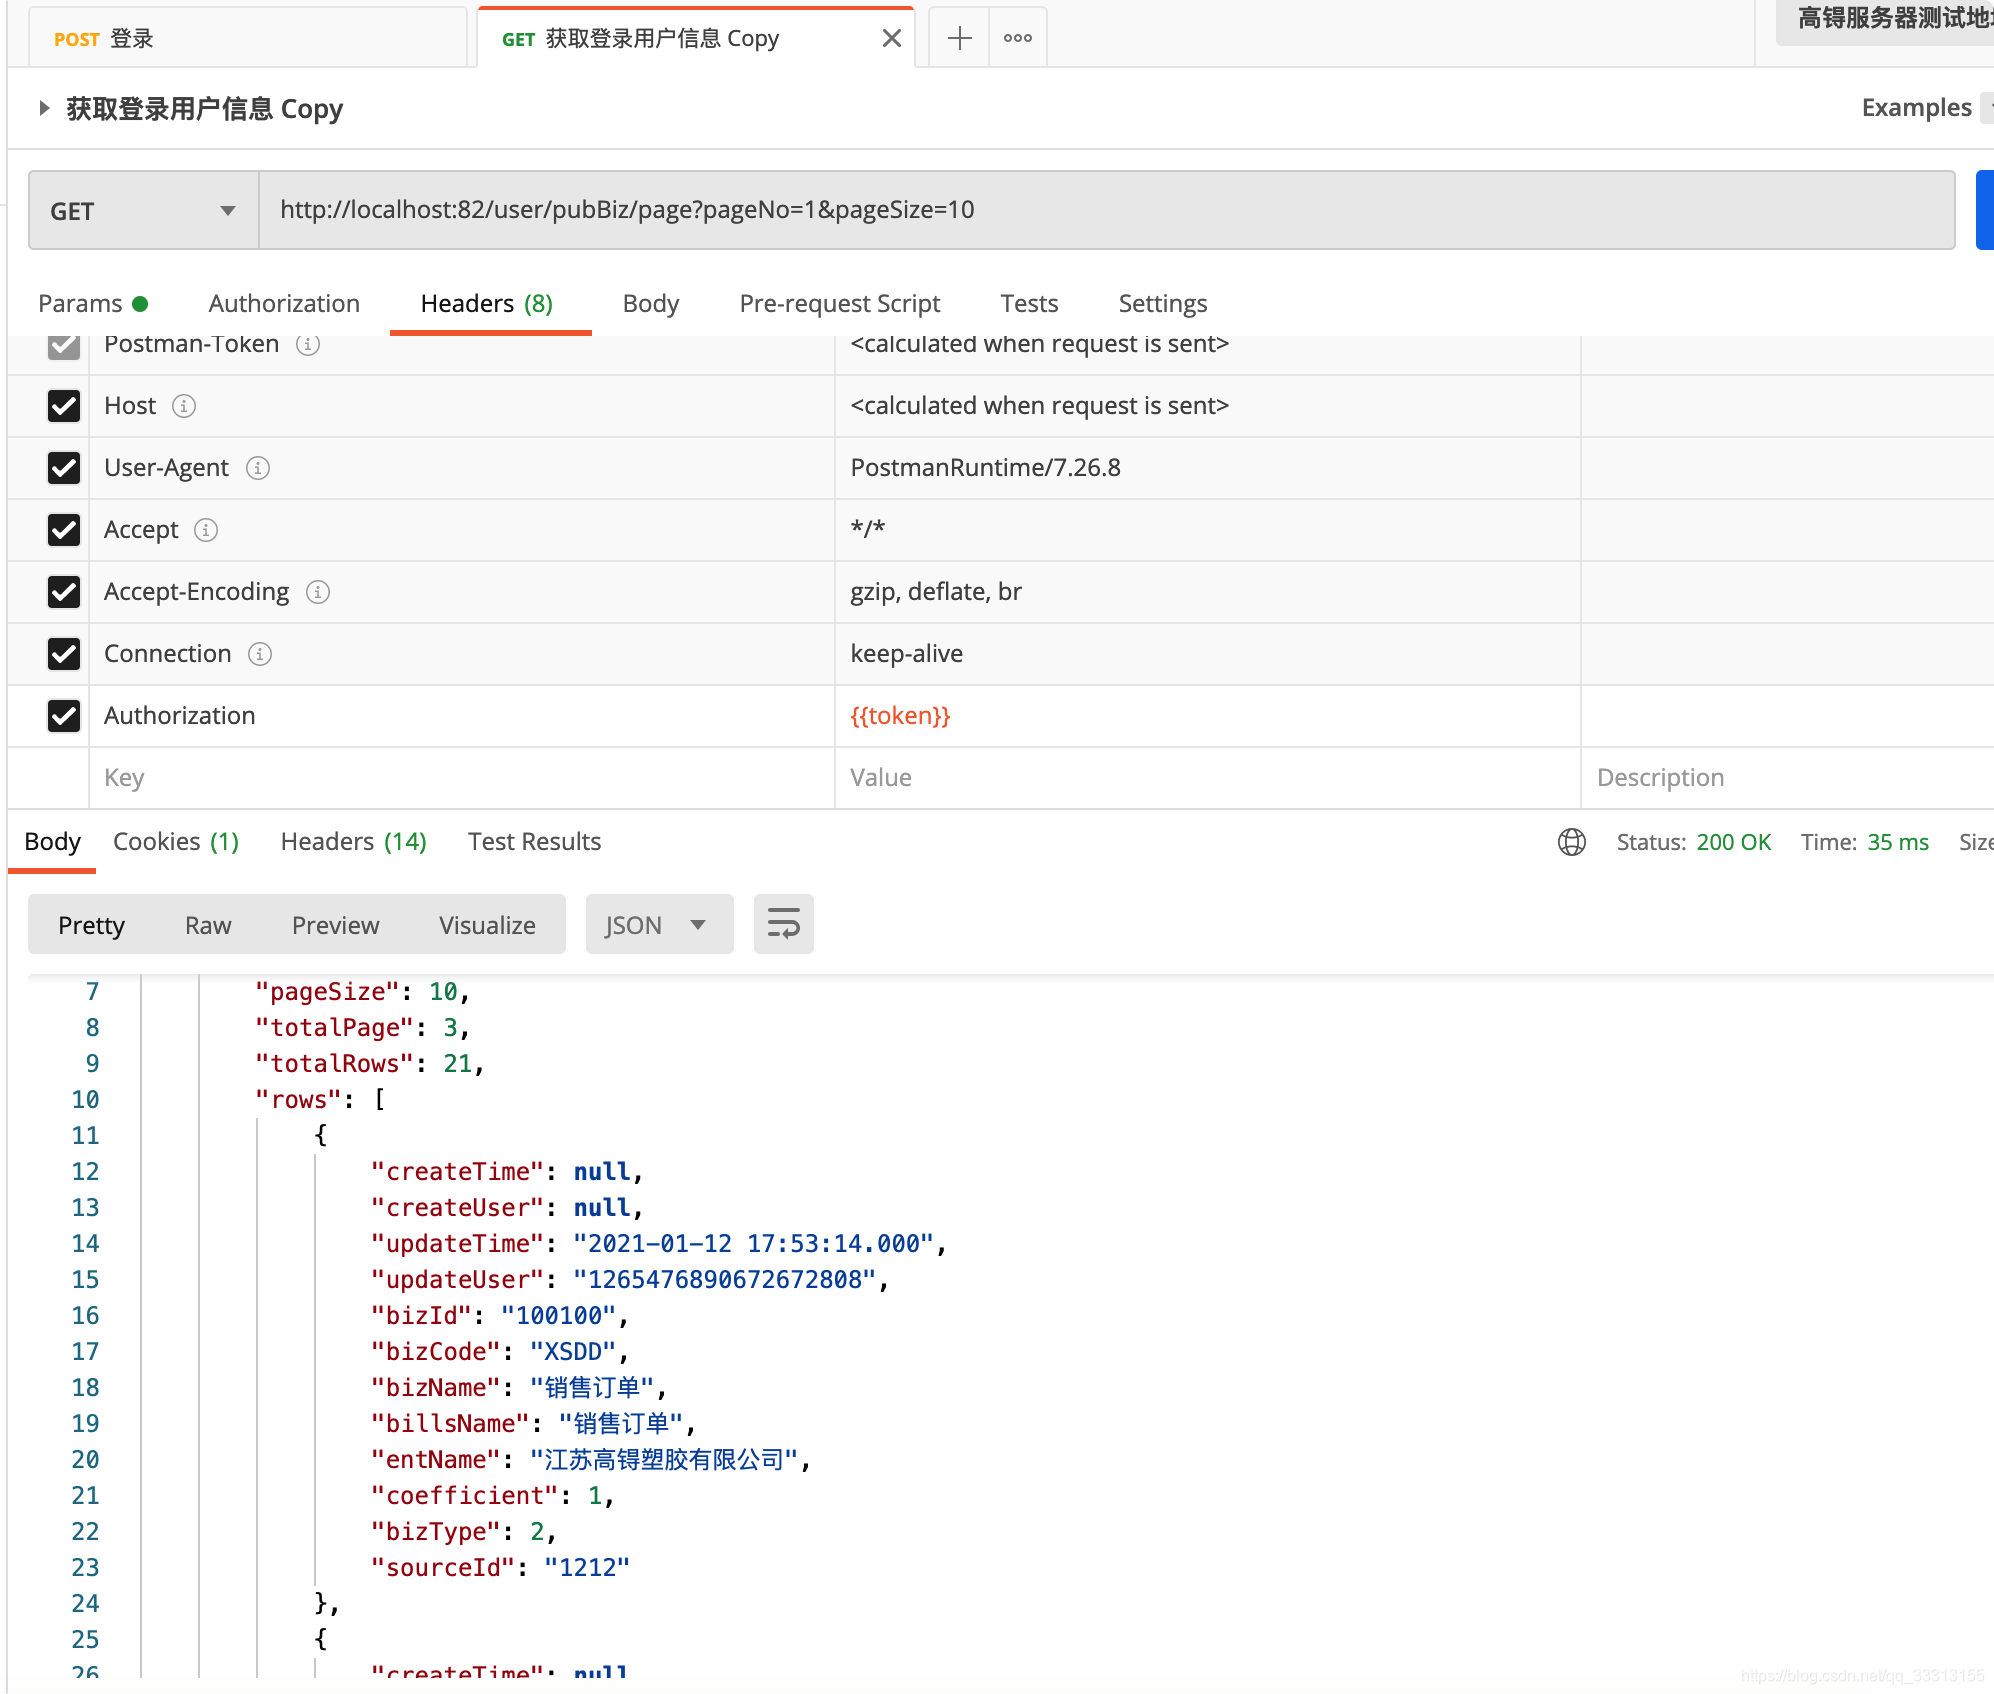
Task: Open the Params tab
Action: pyautogui.click(x=79, y=302)
